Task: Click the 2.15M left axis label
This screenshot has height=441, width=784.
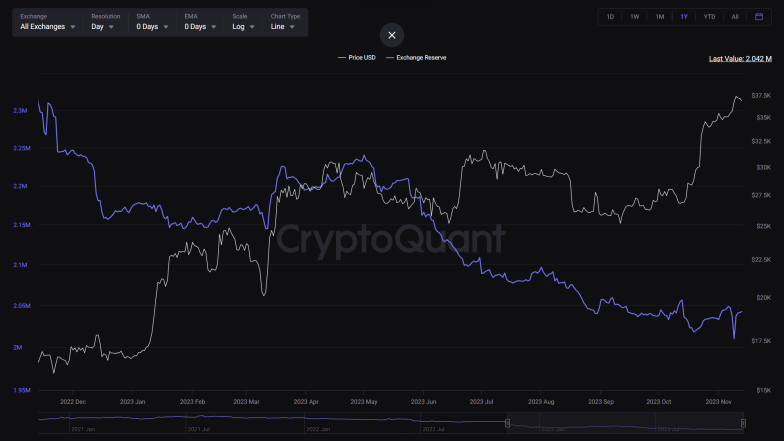Action: (22, 225)
